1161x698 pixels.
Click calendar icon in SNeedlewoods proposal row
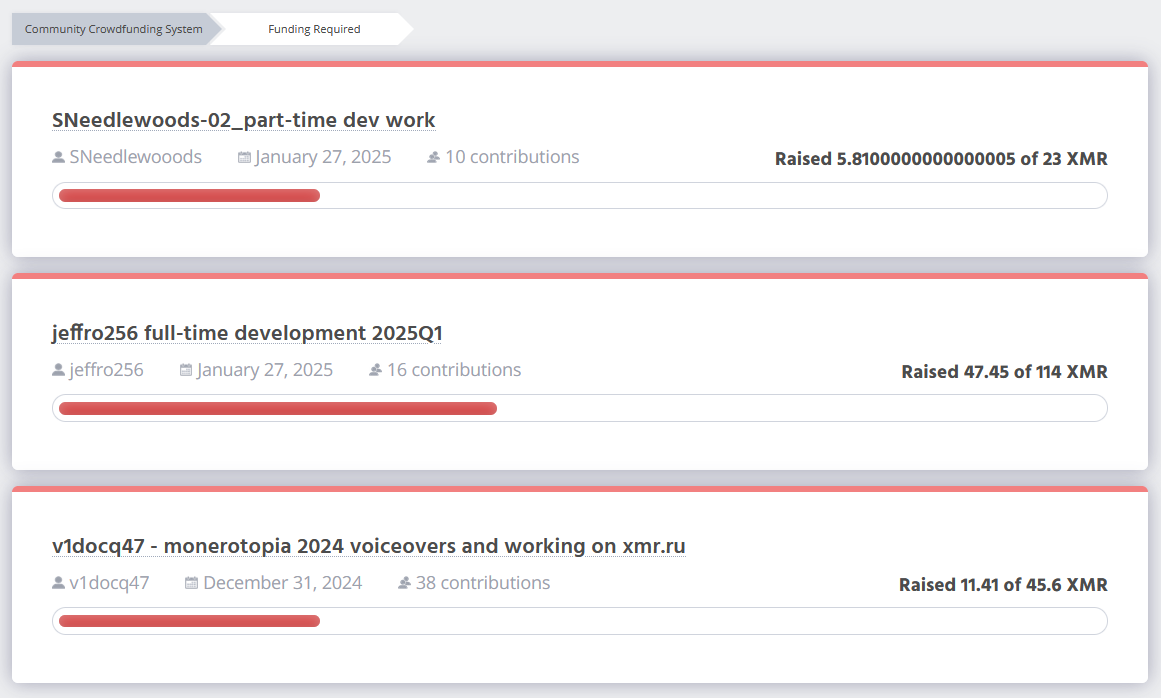[x=244, y=157]
